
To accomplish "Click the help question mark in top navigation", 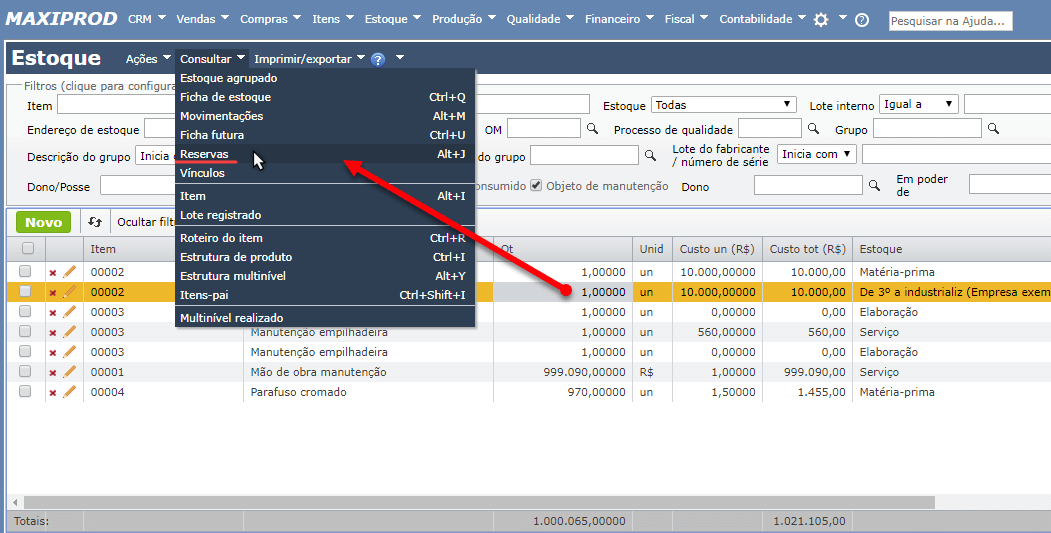I will pos(862,20).
